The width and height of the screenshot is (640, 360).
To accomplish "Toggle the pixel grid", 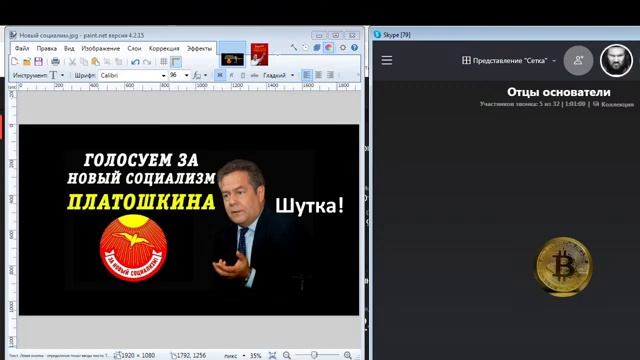I will (164, 62).
